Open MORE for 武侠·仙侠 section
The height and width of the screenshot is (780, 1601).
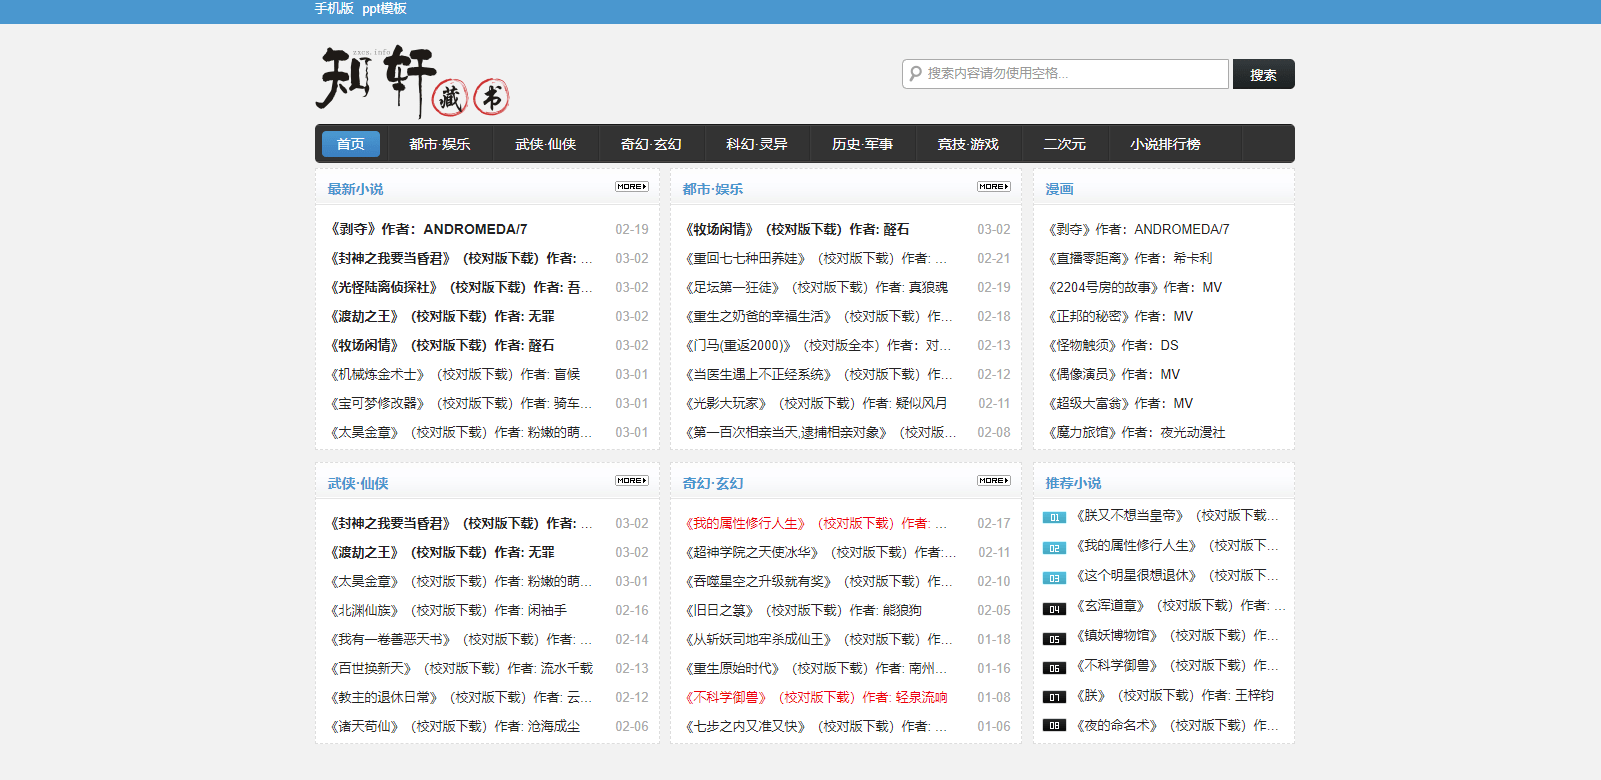pyautogui.click(x=632, y=481)
